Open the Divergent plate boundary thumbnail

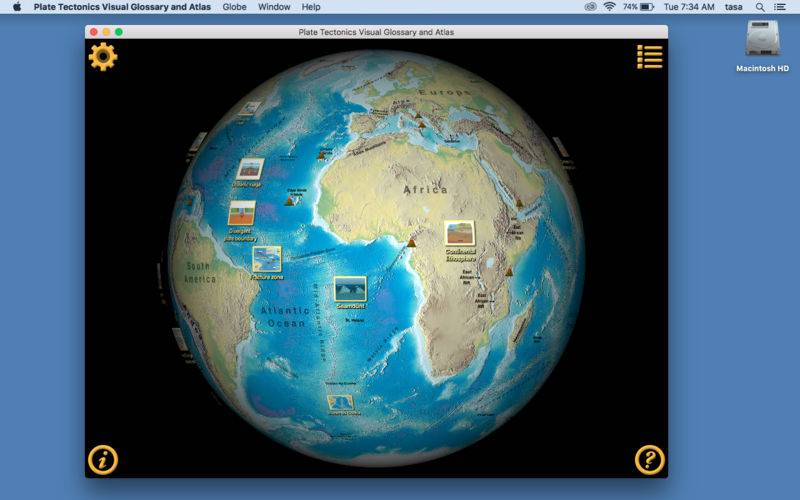[x=241, y=213]
